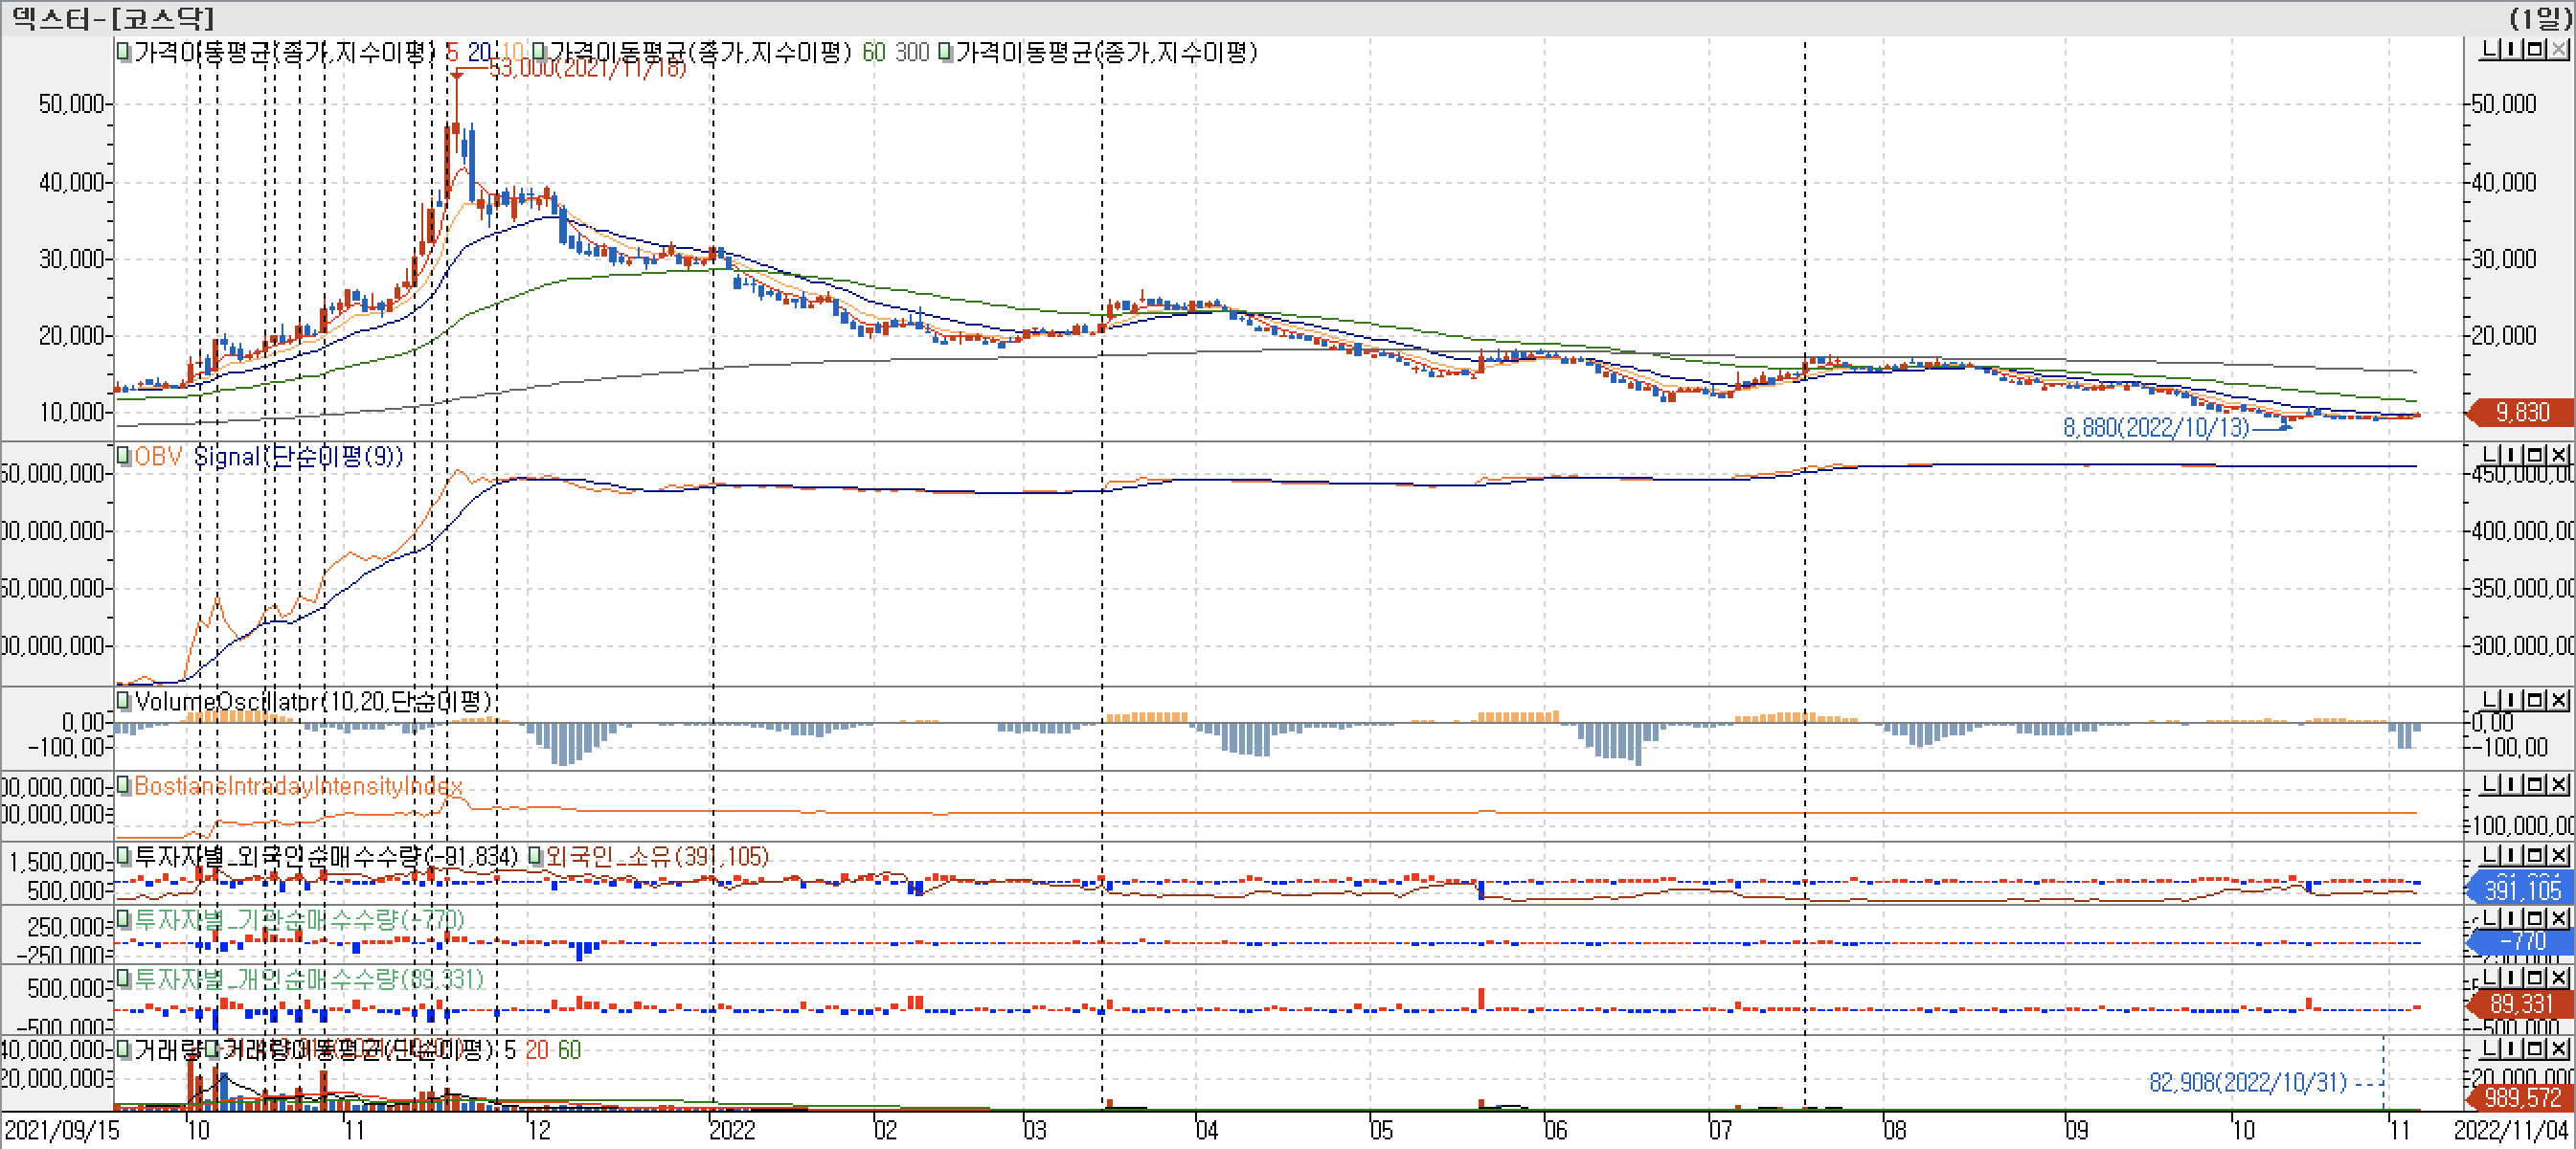Image resolution: width=2576 pixels, height=1149 pixels.
Task: Click the vertical bar icon in OBV panel
Action: click(x=2513, y=455)
